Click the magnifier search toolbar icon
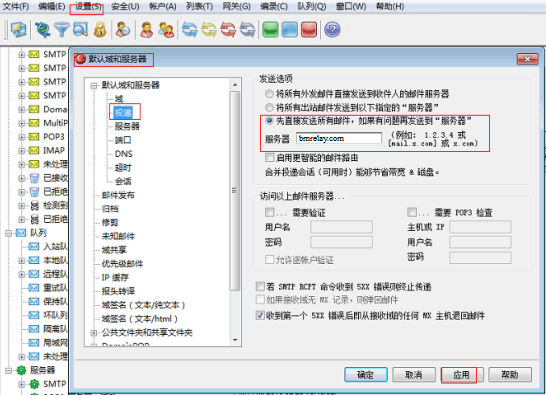 click(80, 30)
